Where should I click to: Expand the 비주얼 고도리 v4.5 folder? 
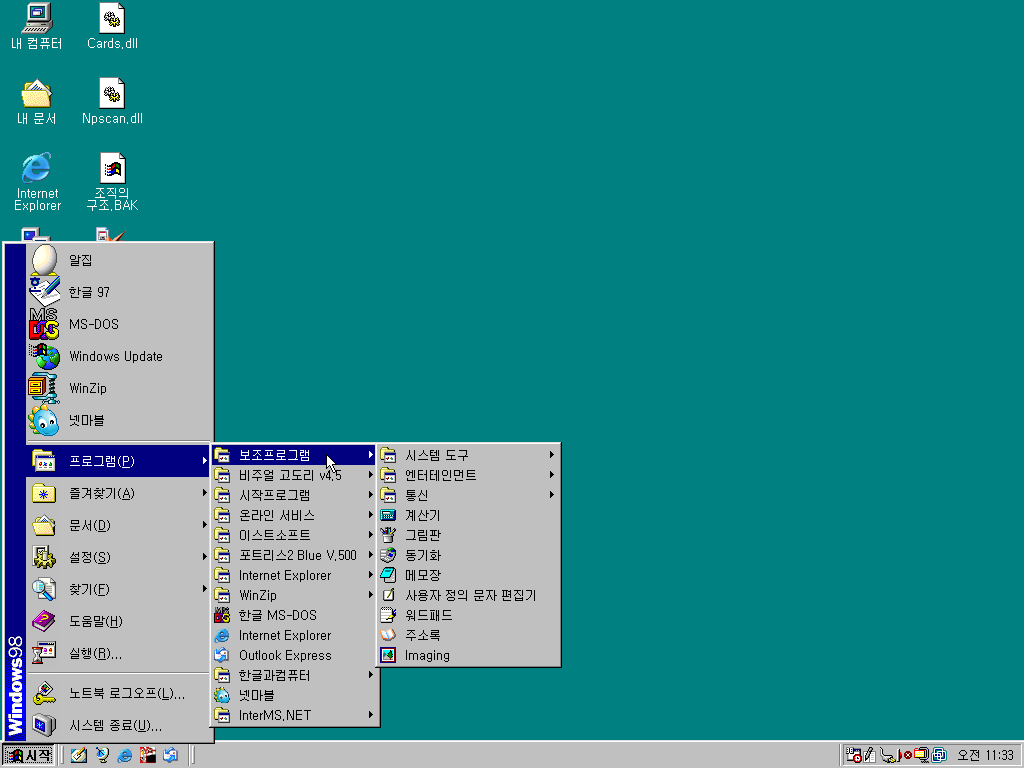tap(294, 475)
